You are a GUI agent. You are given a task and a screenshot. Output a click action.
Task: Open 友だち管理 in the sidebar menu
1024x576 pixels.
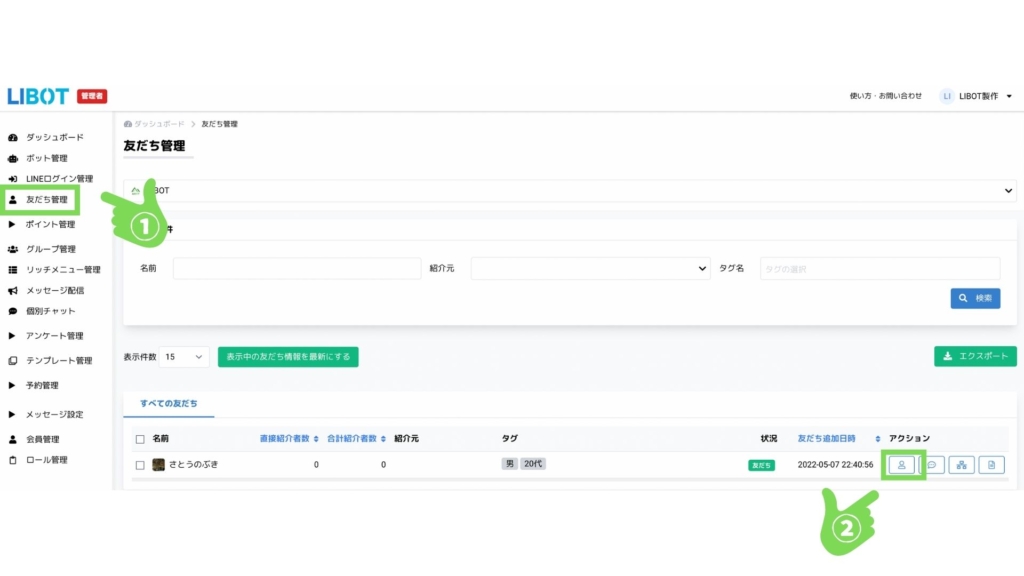(47, 200)
